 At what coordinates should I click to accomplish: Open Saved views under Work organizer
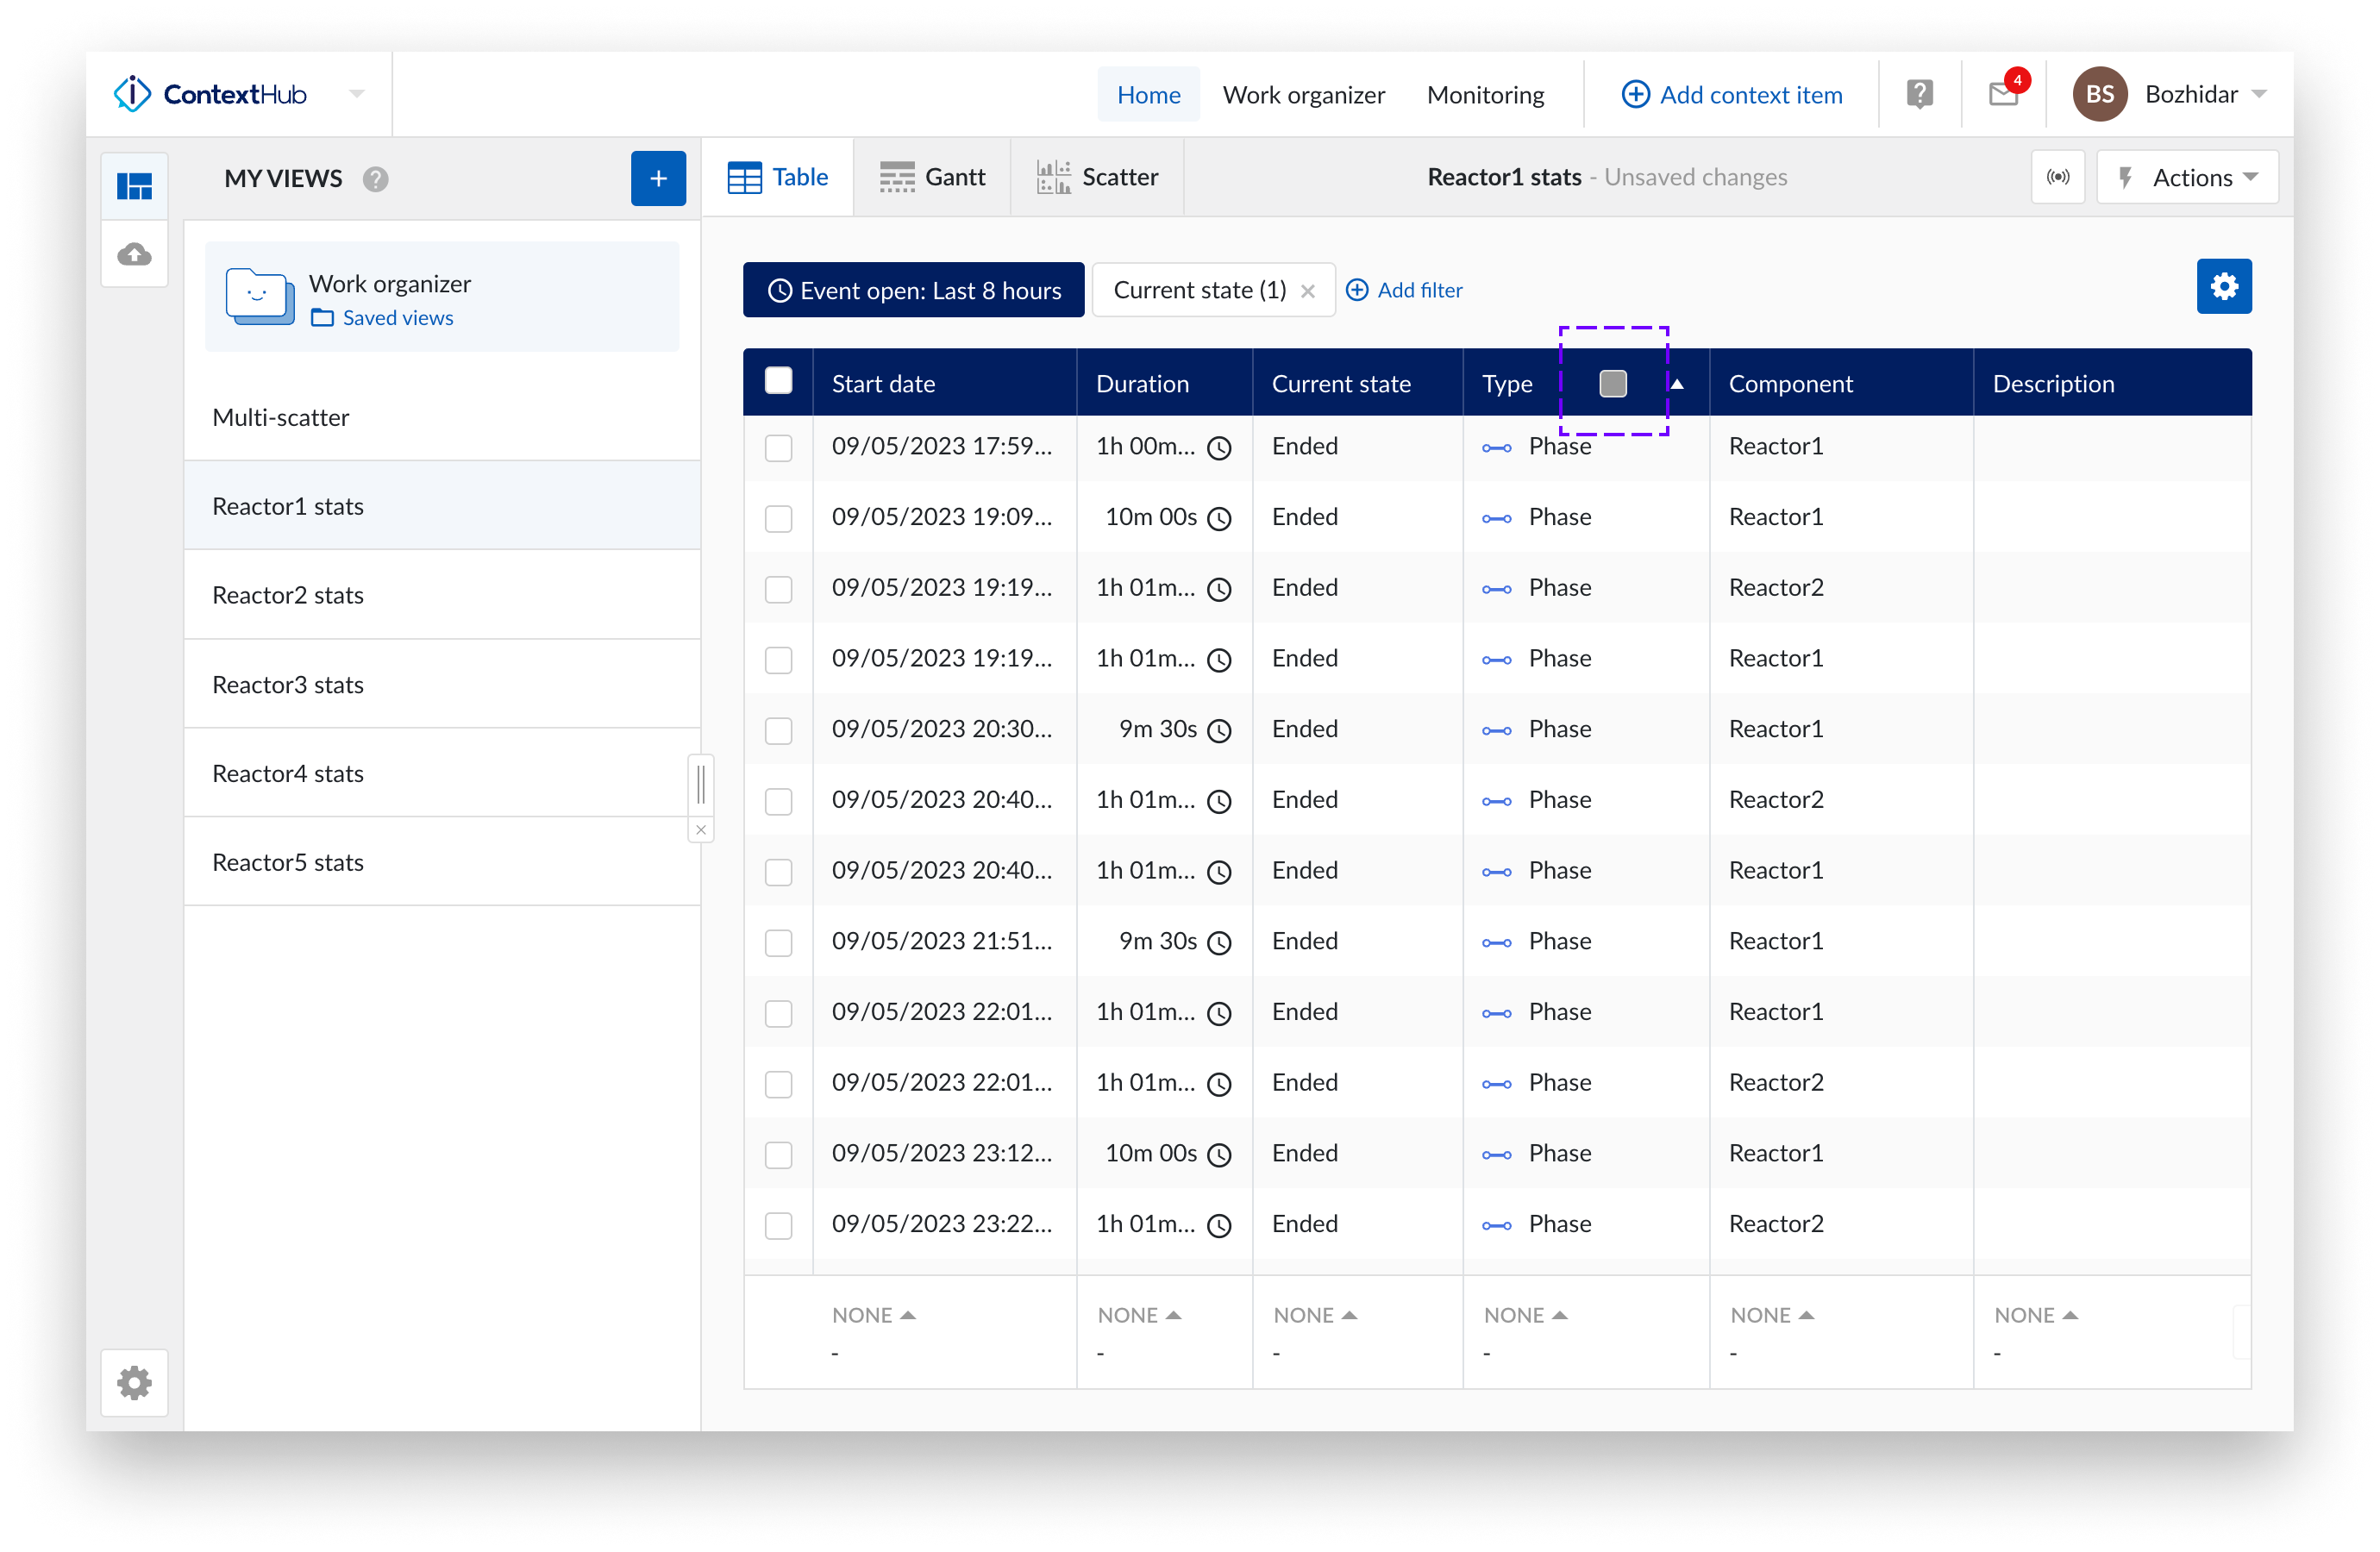click(397, 317)
